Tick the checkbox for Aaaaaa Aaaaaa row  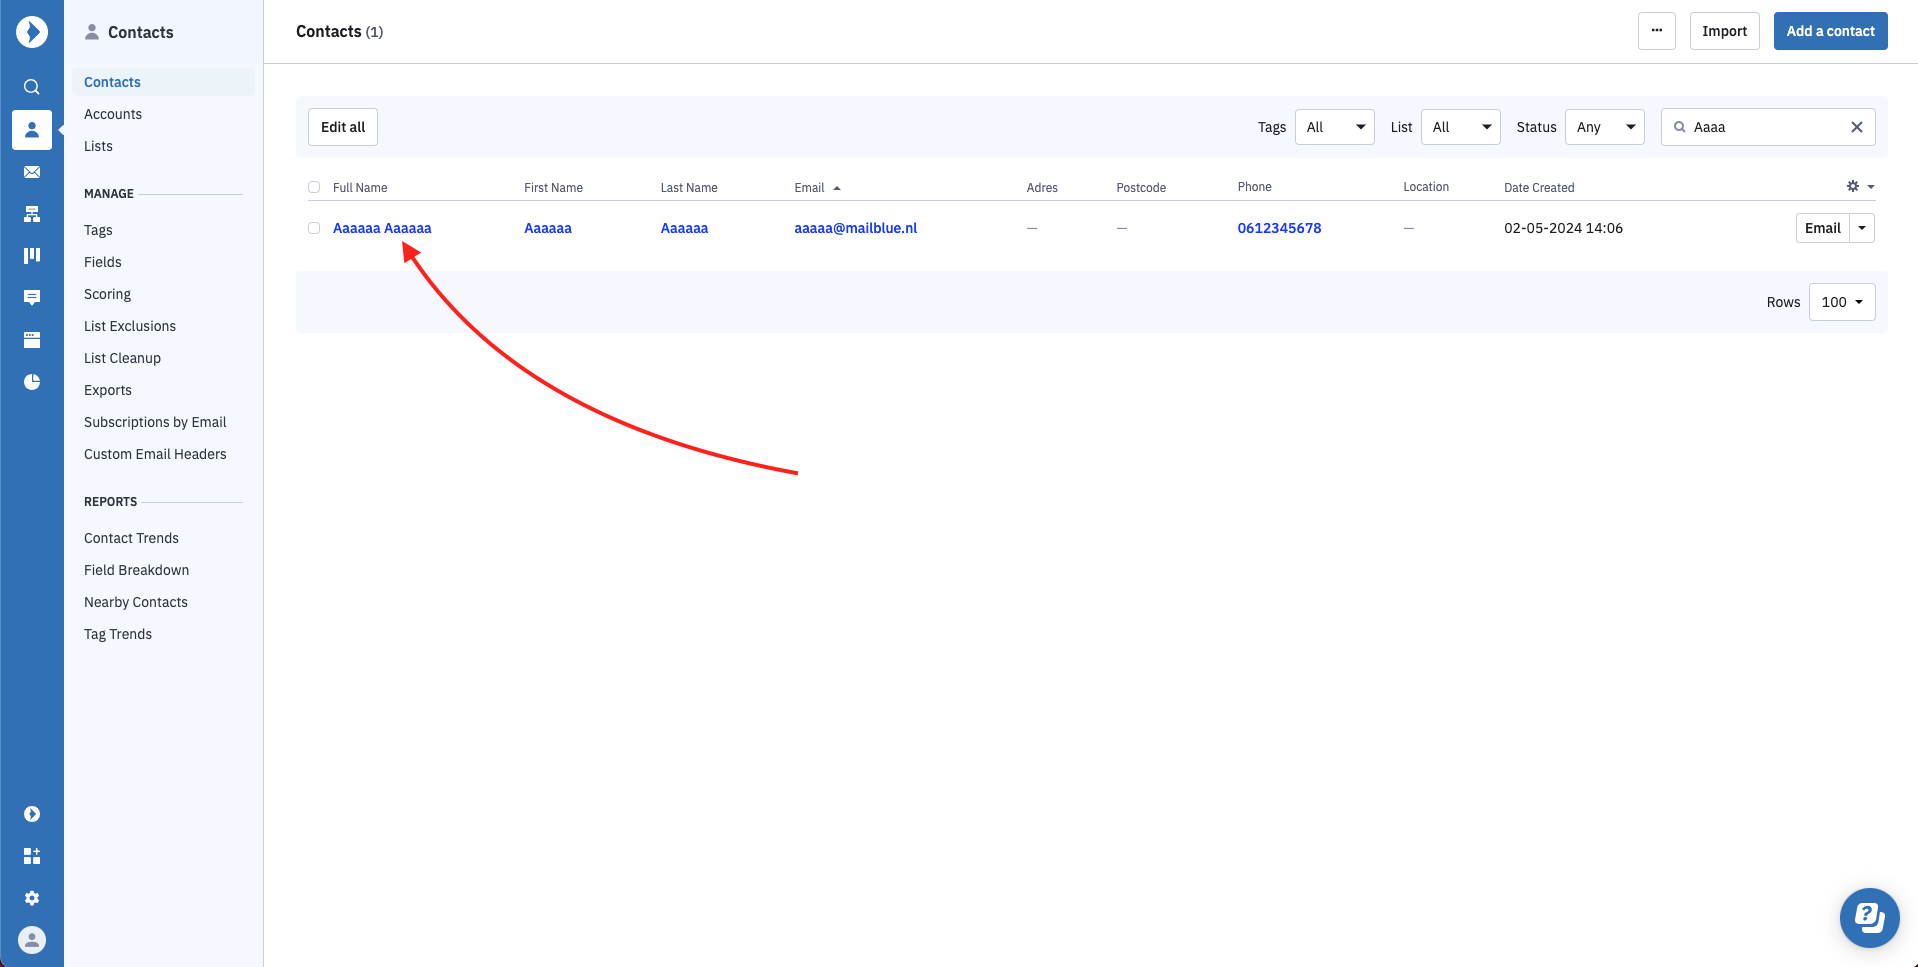point(314,228)
